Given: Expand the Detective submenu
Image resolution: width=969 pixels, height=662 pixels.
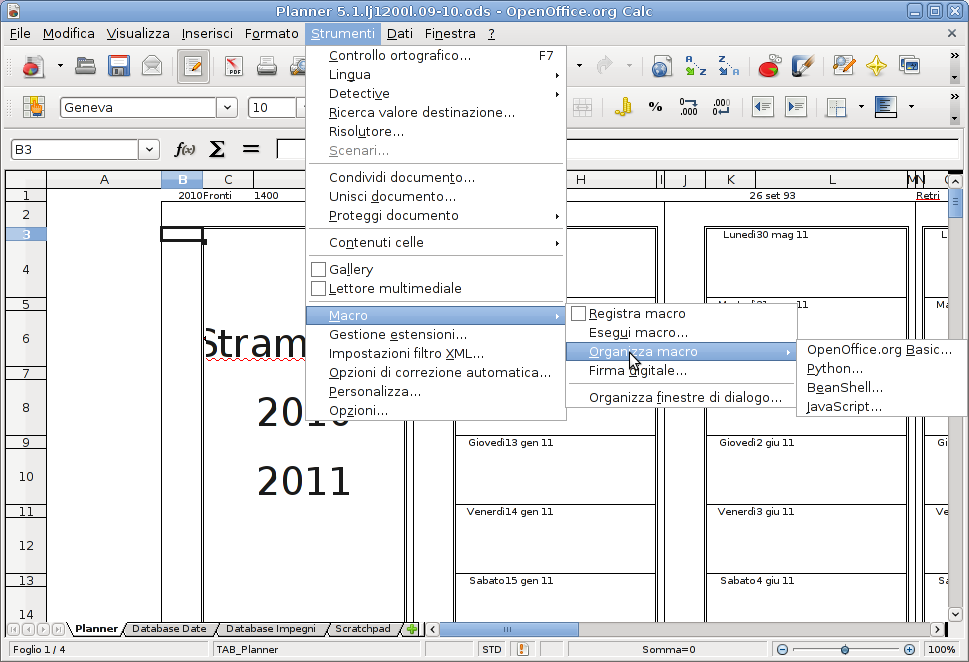Looking at the screenshot, I should tap(436, 94).
